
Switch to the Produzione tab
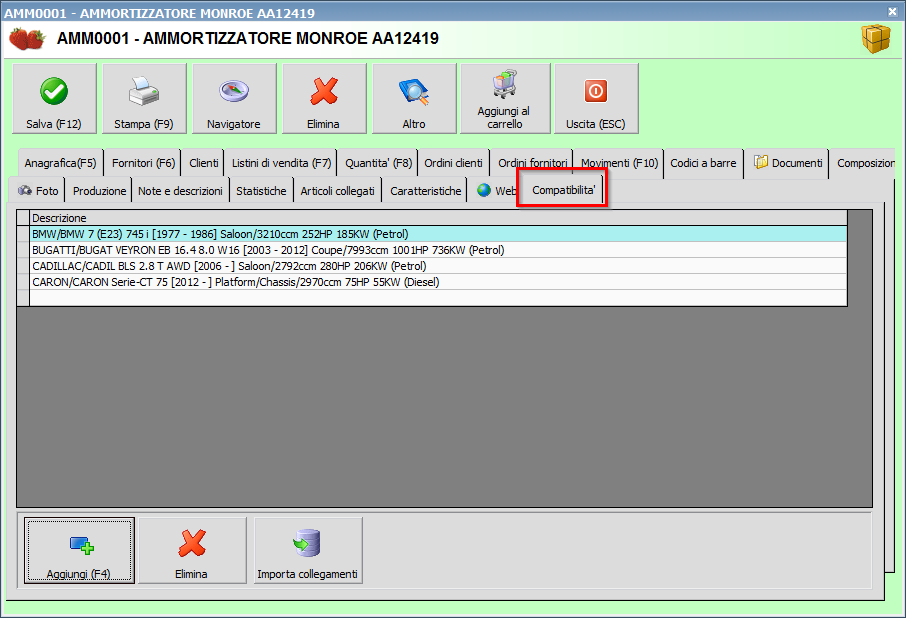pos(99,191)
